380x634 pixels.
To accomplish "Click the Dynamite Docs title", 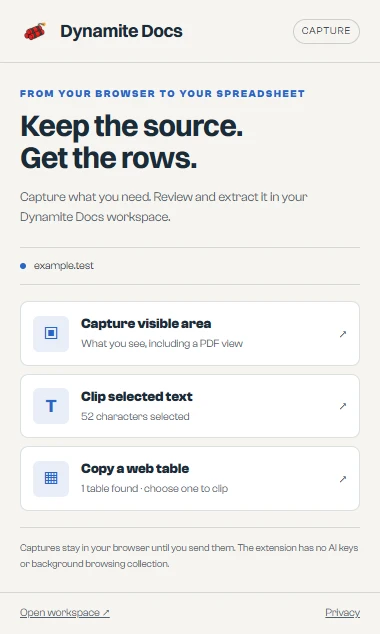I will coord(121,31).
